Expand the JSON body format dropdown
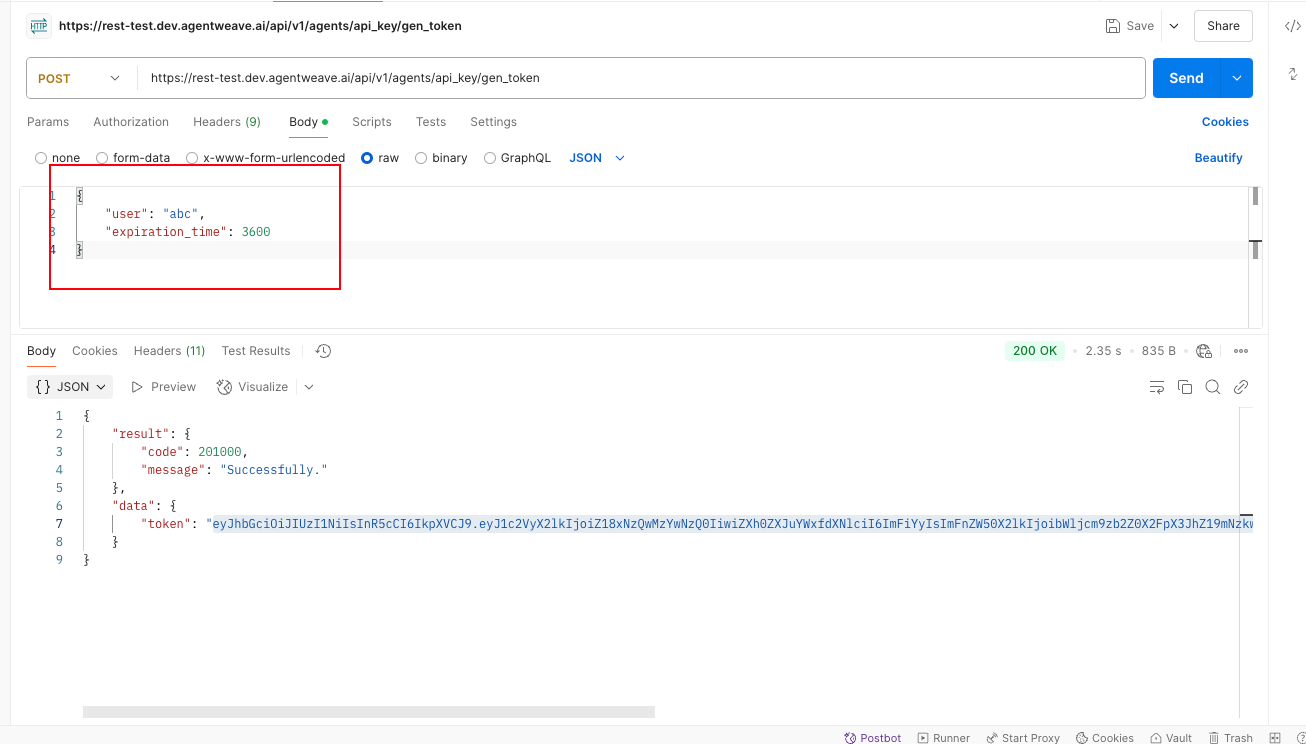The width and height of the screenshot is (1306, 744). pos(597,158)
